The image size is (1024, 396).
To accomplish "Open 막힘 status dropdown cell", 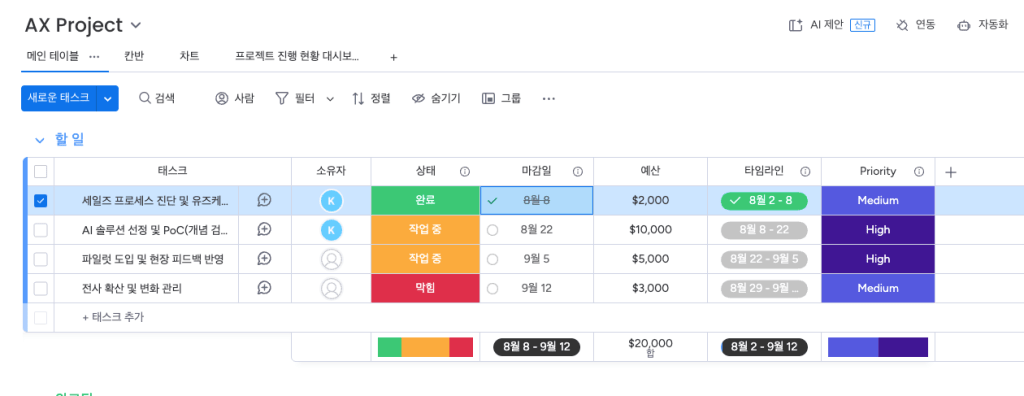I will (425, 288).
